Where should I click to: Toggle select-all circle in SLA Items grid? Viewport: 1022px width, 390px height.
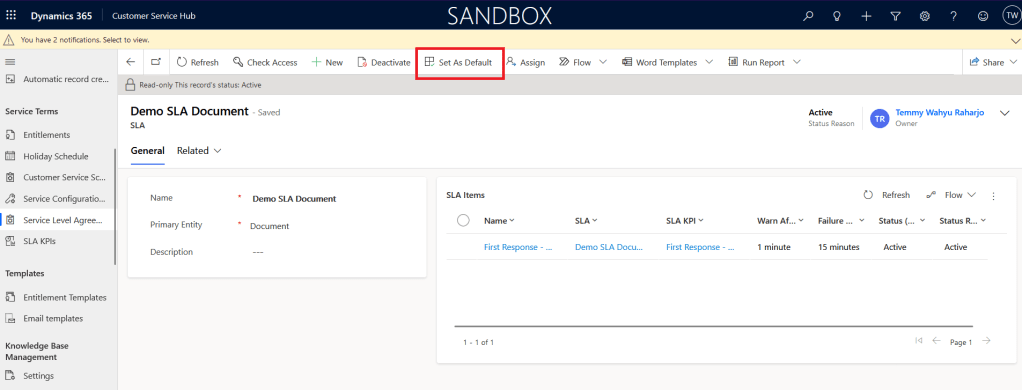[x=463, y=220]
